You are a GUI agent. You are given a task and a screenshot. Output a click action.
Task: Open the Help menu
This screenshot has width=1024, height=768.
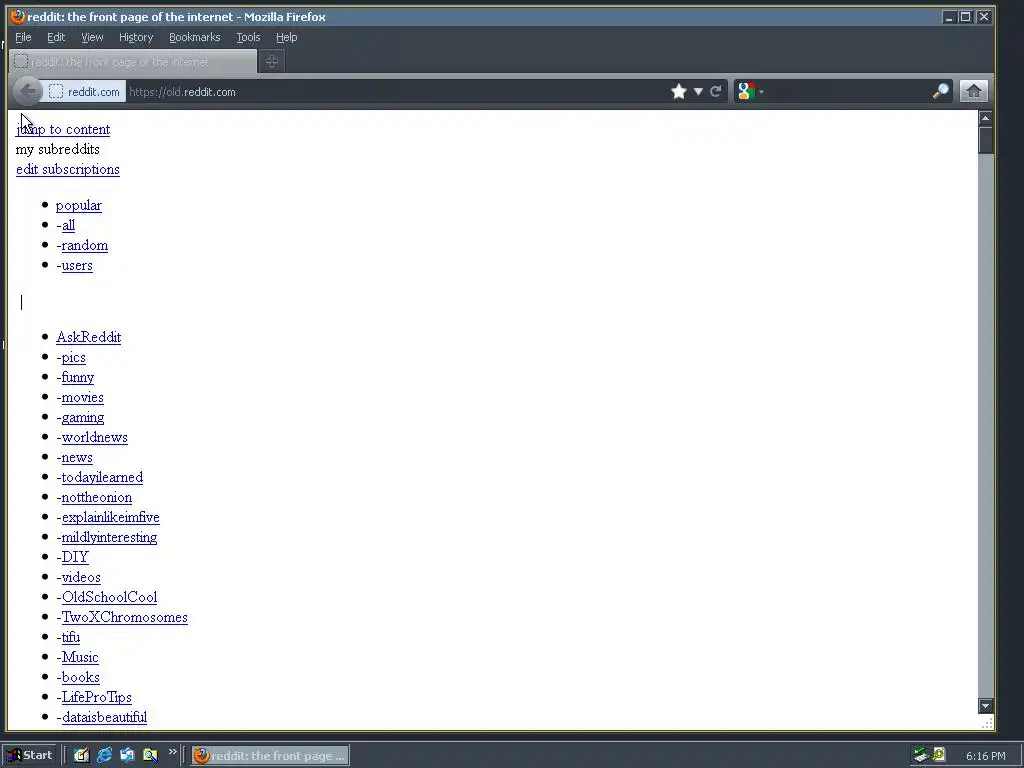pyautogui.click(x=286, y=37)
